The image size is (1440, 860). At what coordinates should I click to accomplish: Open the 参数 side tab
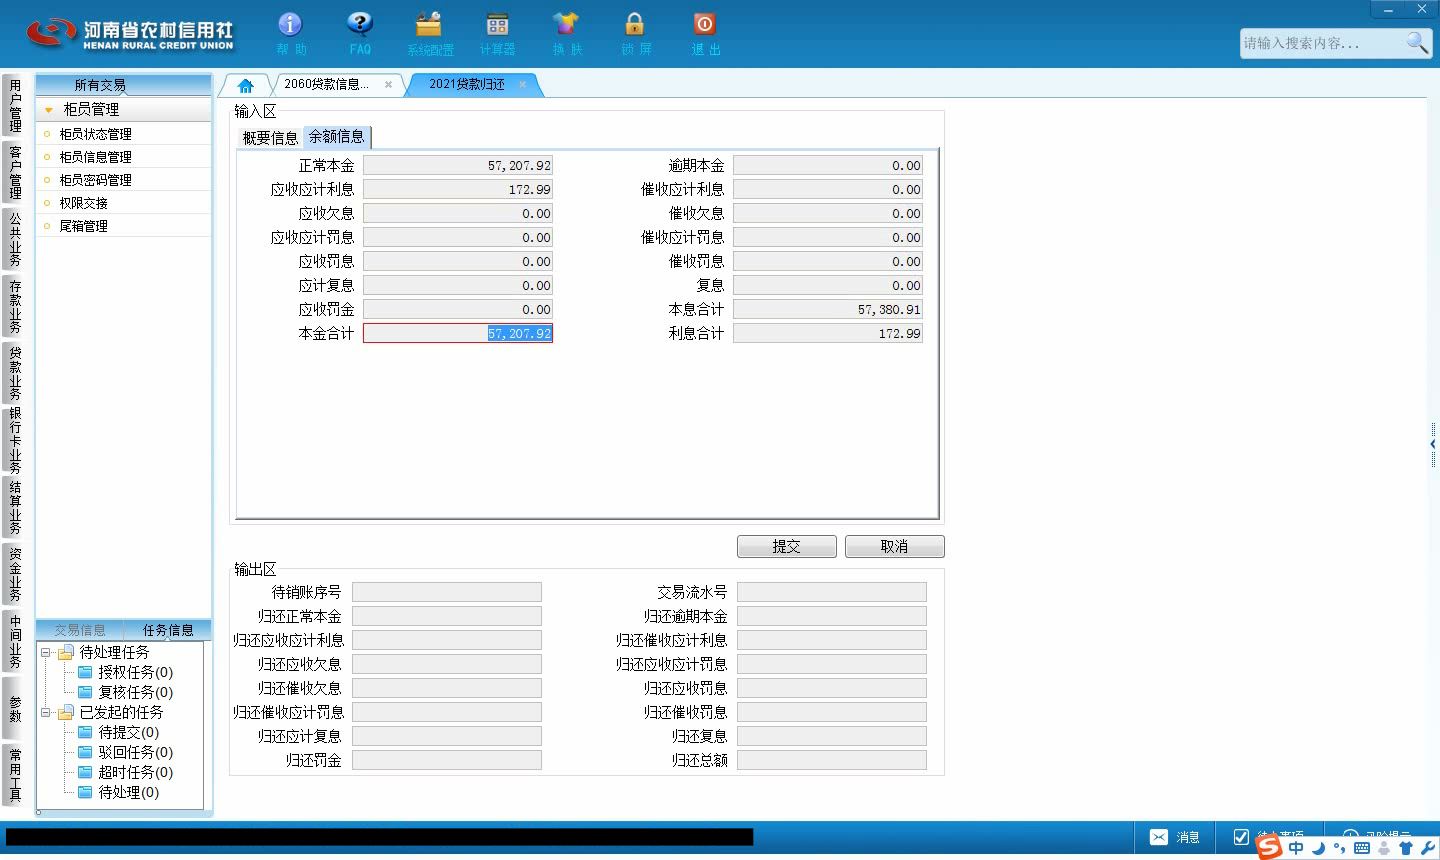(14, 708)
